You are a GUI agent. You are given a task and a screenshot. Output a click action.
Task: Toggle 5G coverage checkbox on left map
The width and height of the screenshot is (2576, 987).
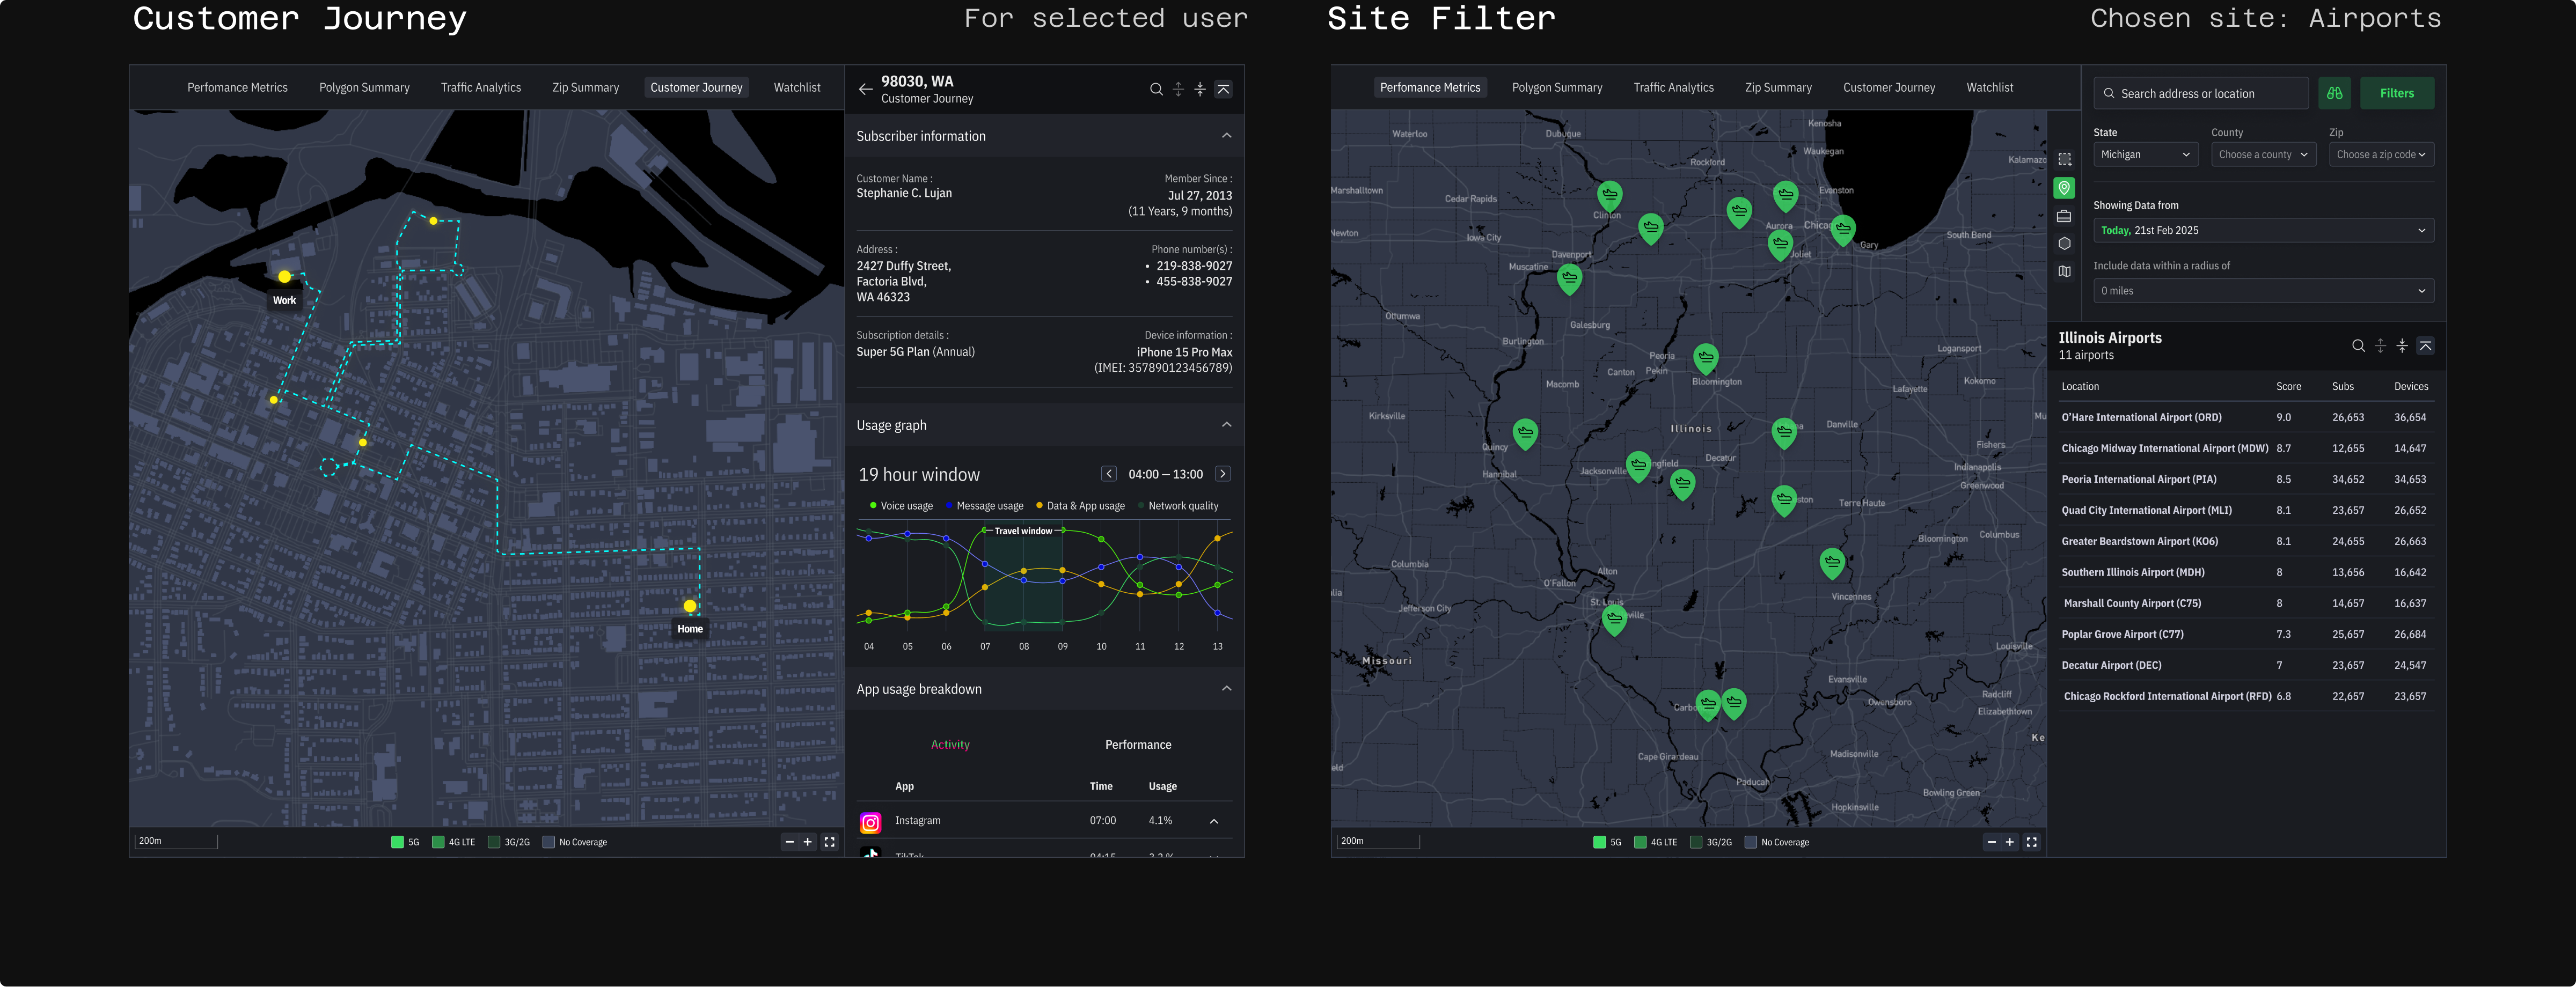point(397,842)
